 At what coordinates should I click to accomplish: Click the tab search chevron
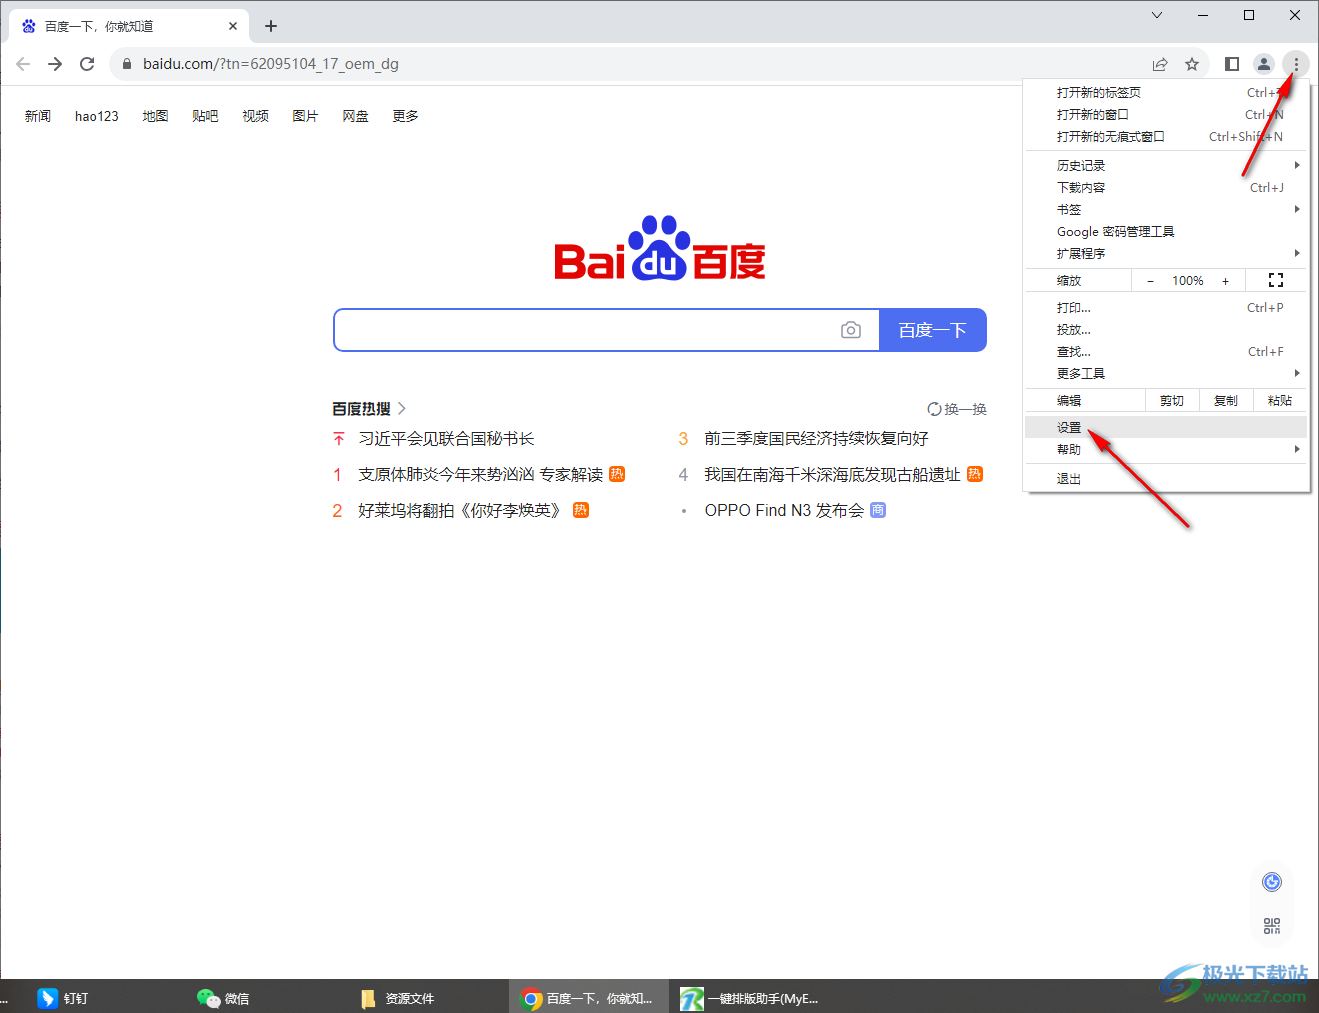[x=1157, y=15]
